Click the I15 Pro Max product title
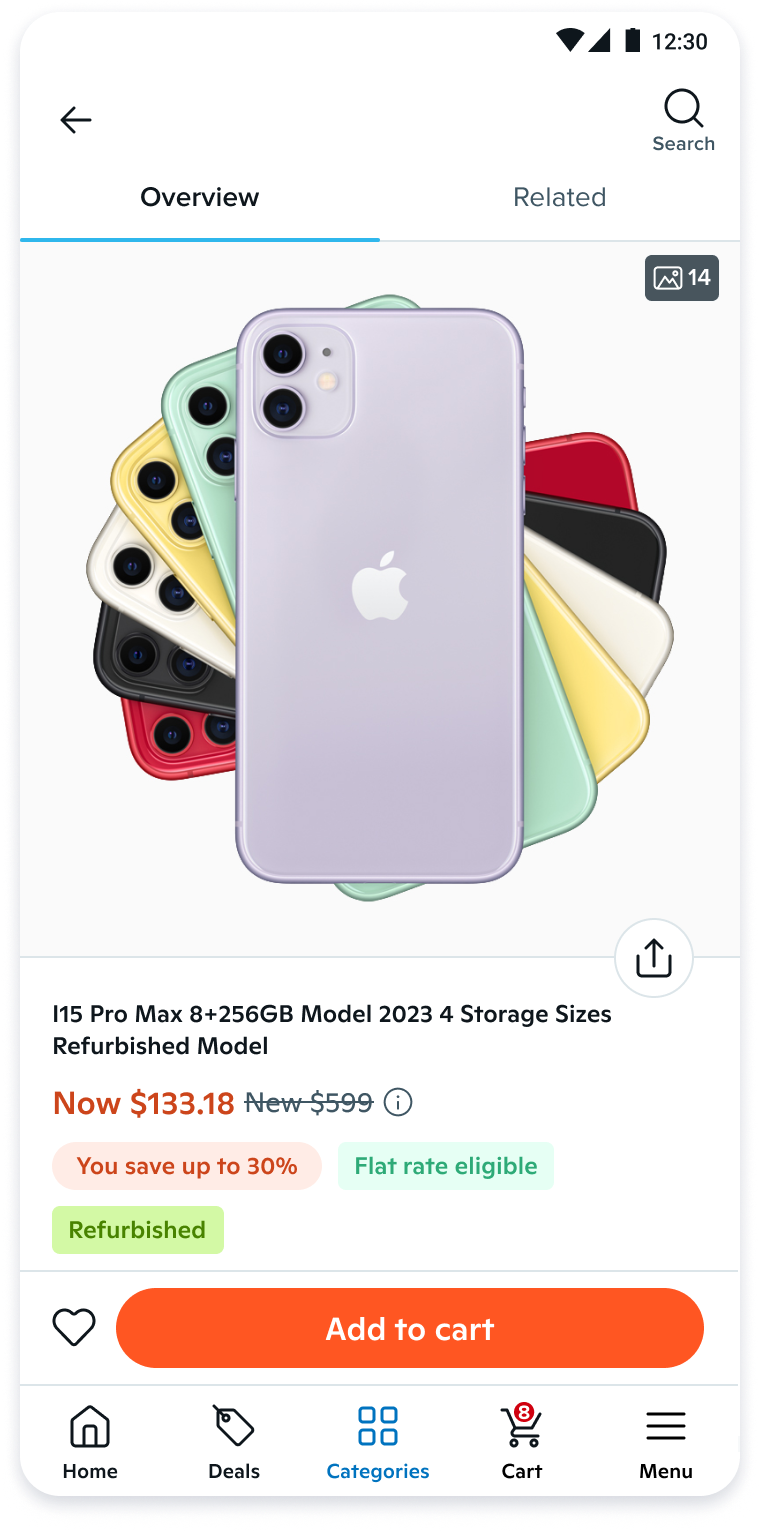The image size is (760, 1532). click(x=332, y=1030)
